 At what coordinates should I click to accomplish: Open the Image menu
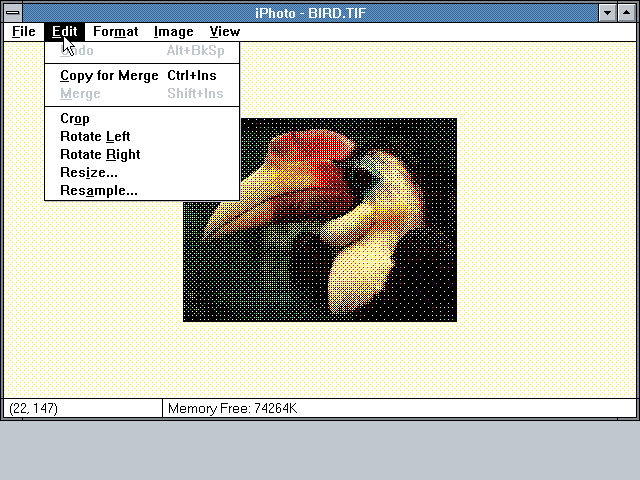coord(173,31)
